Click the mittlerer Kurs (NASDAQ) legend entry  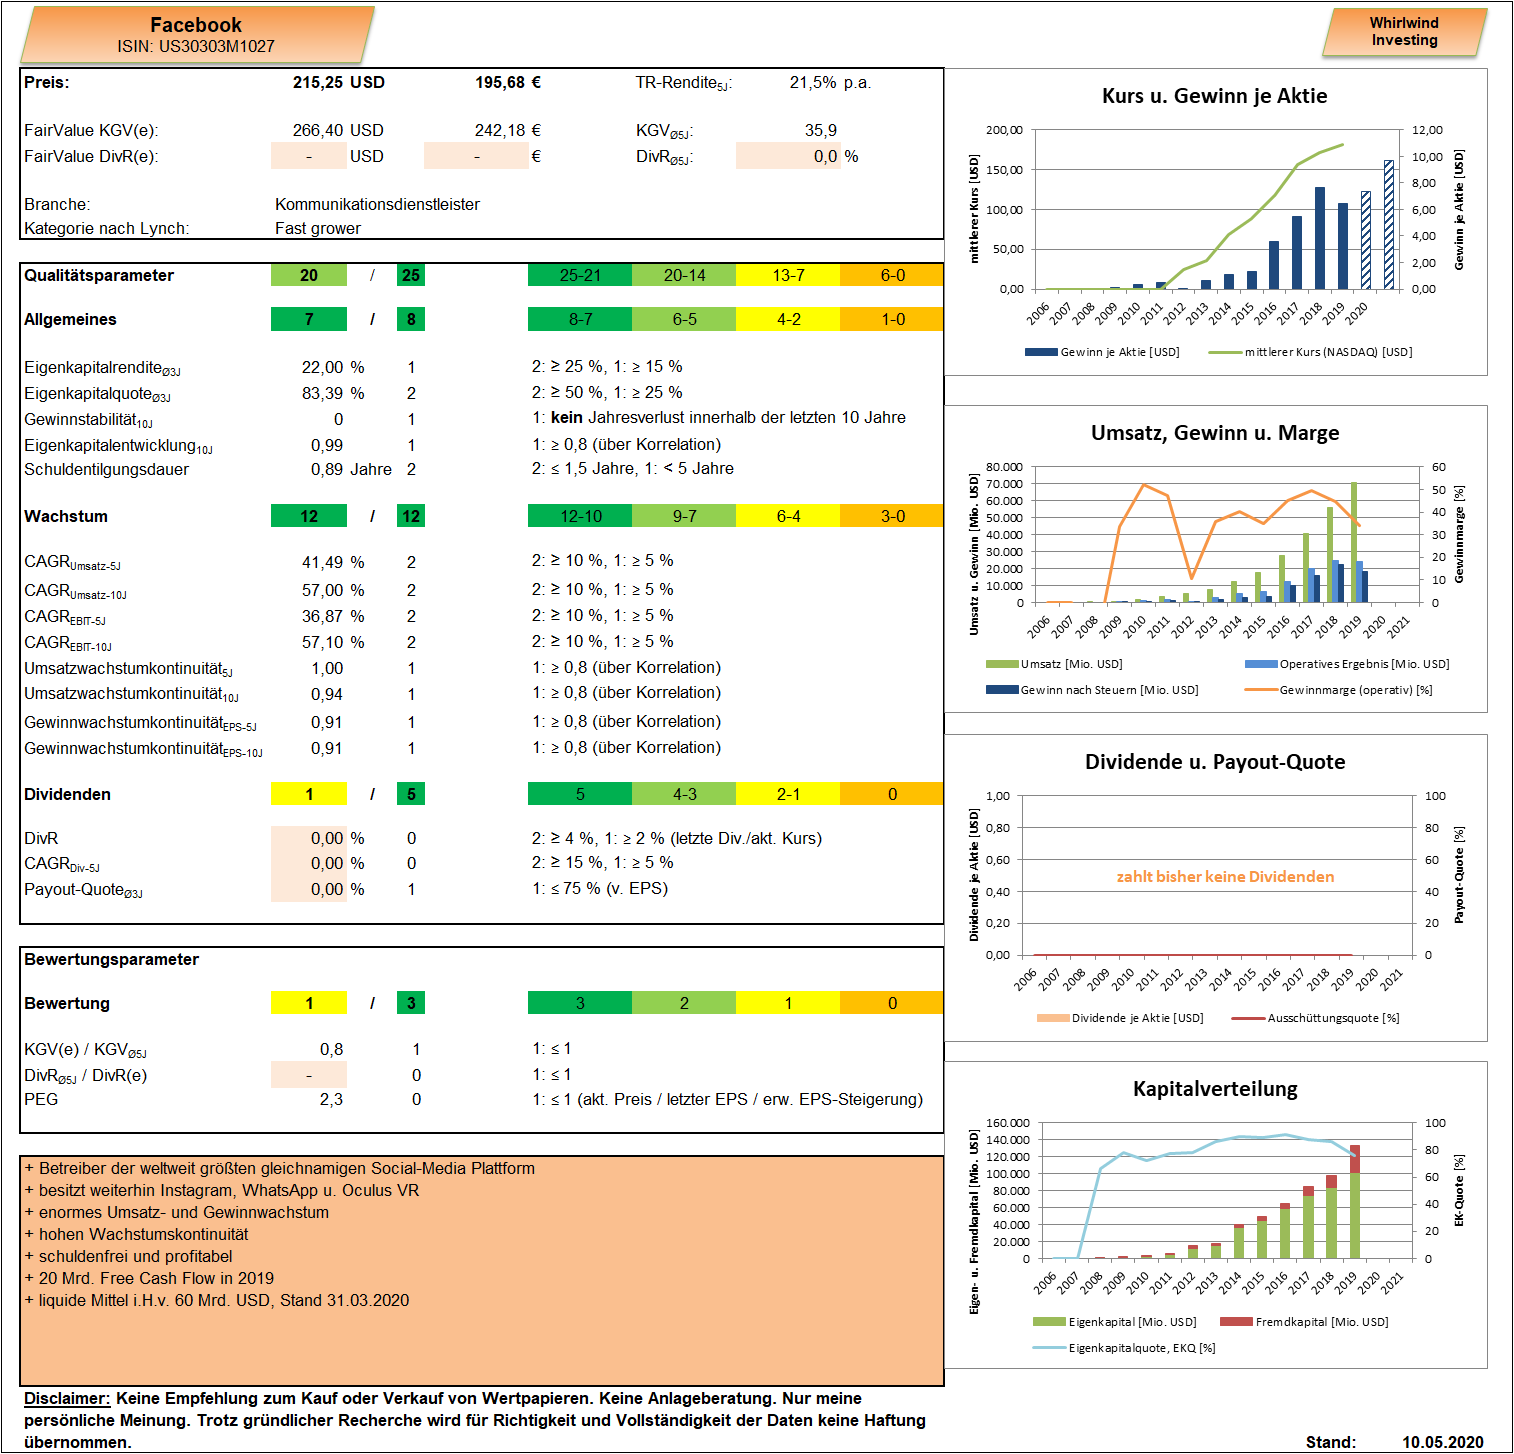click(x=1310, y=352)
